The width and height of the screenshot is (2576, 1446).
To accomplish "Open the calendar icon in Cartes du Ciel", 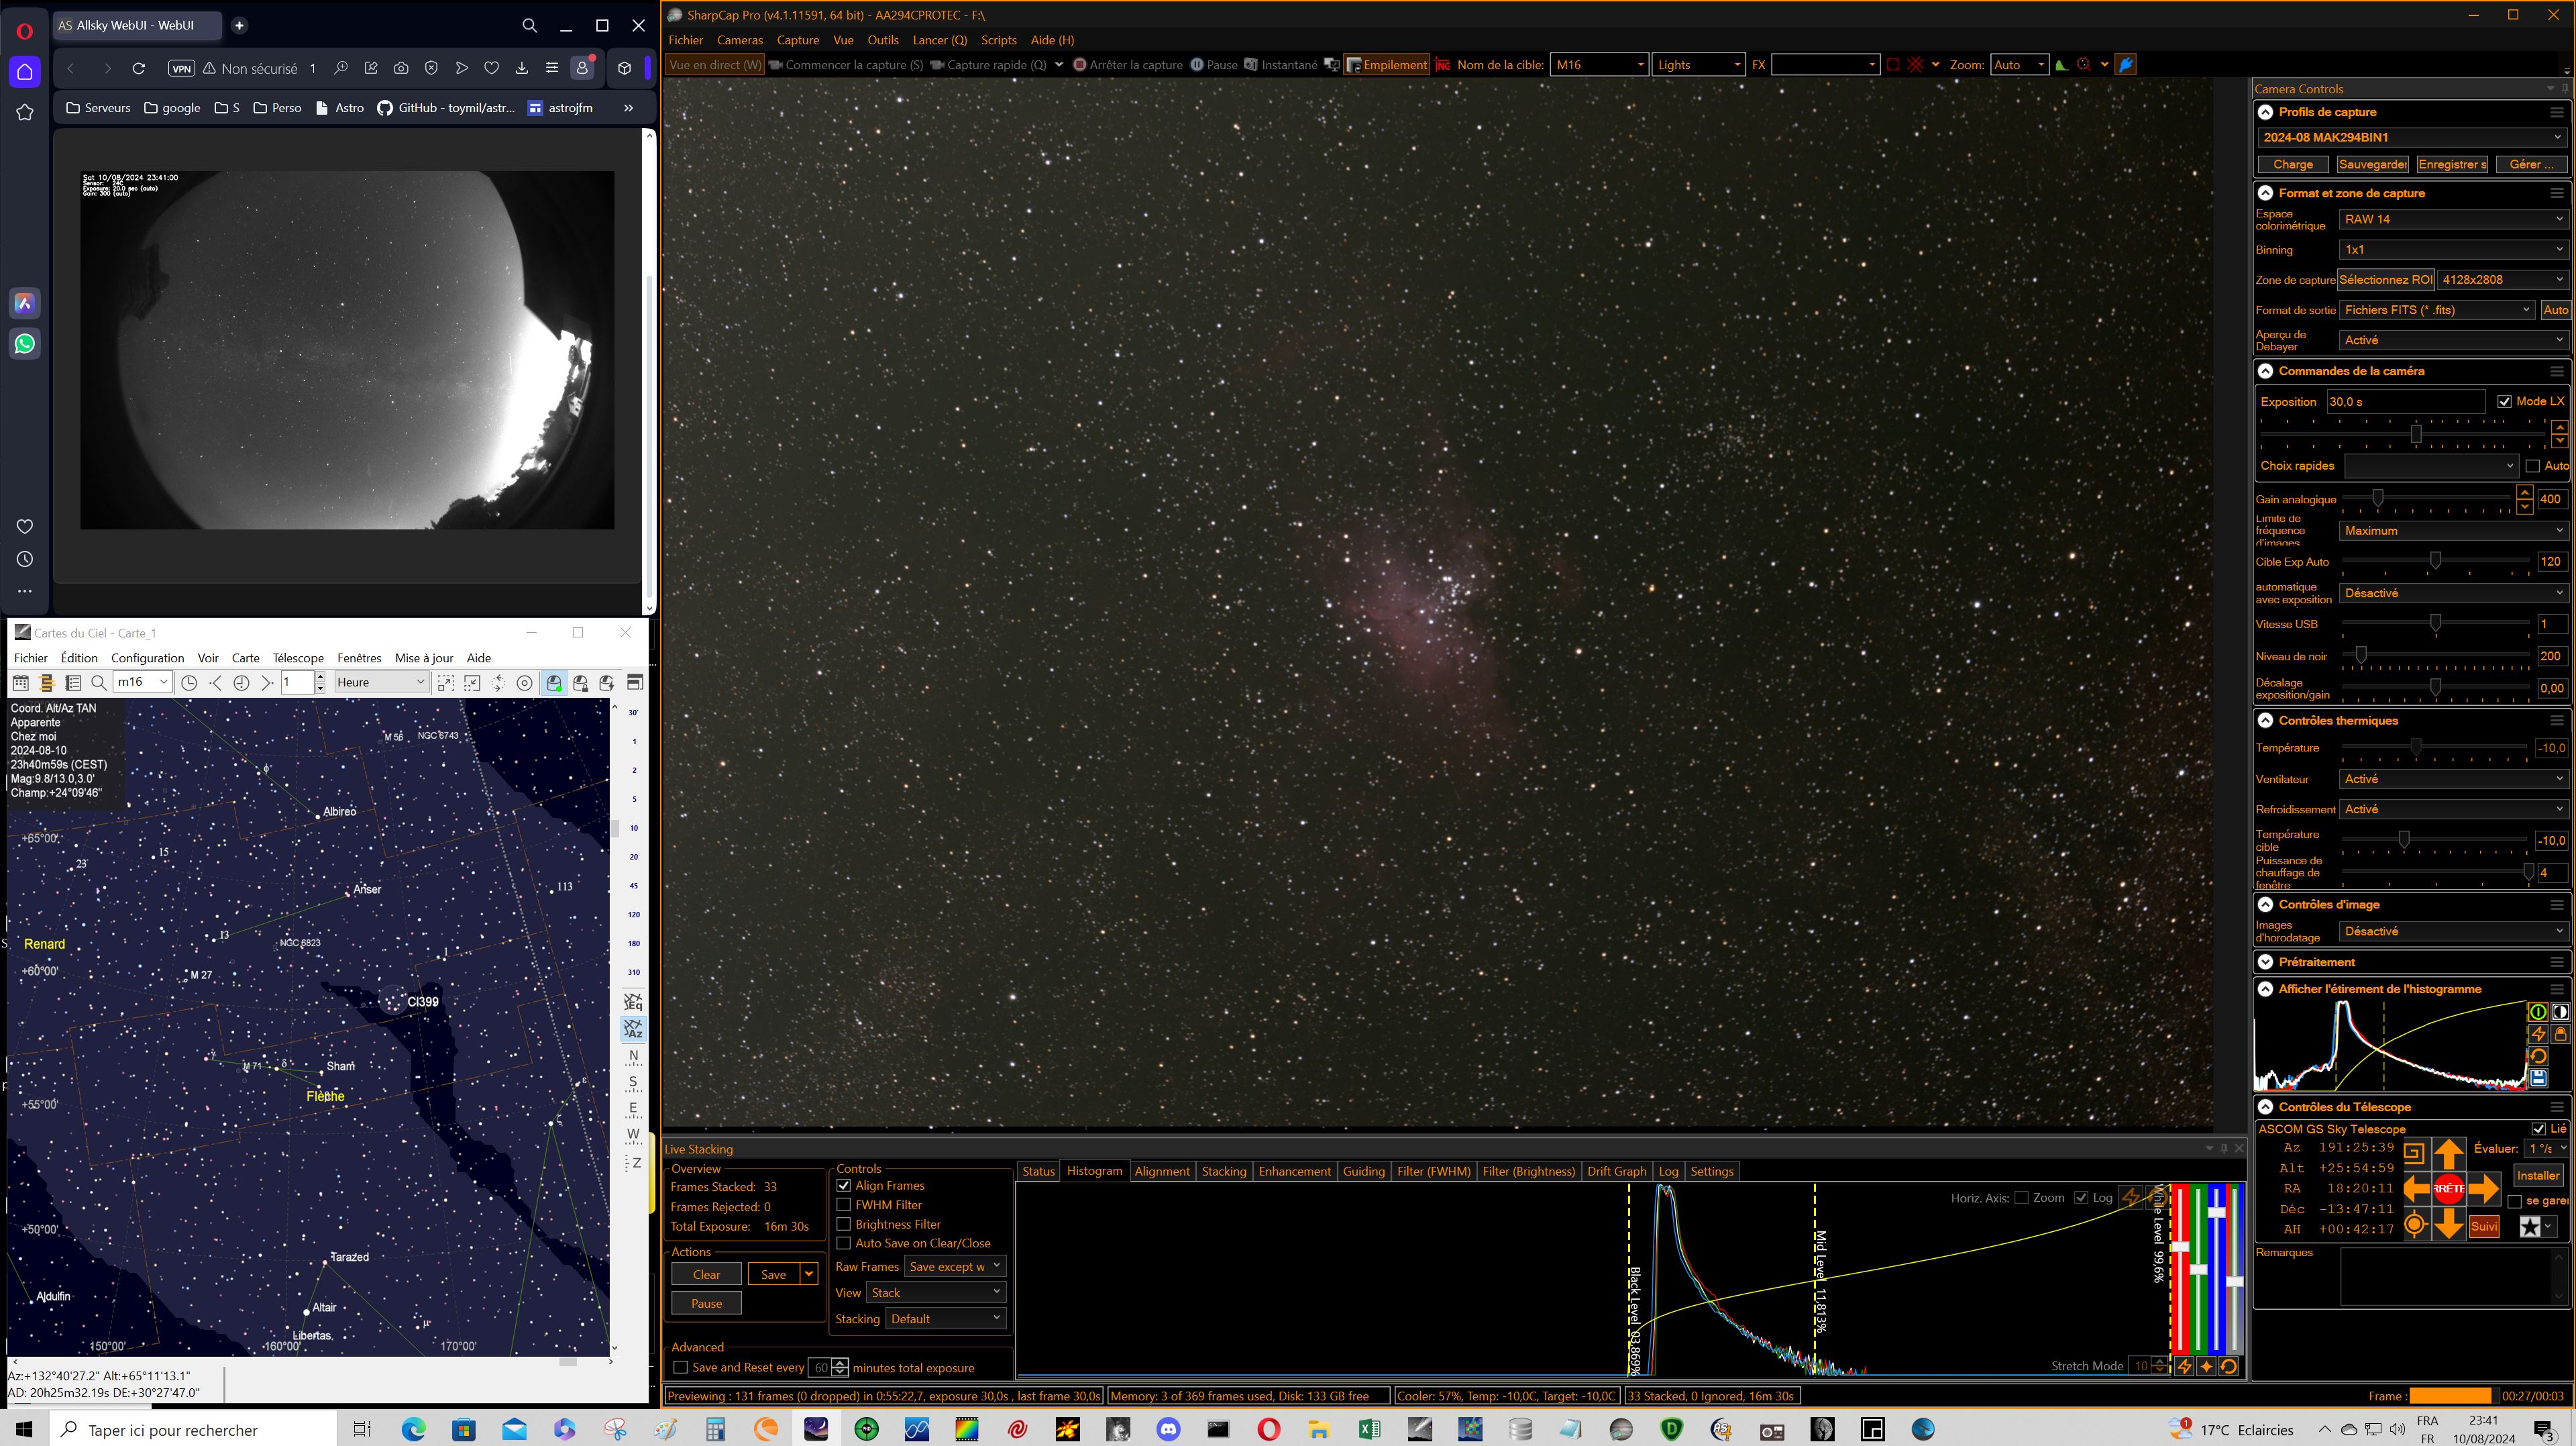I will point(20,683).
